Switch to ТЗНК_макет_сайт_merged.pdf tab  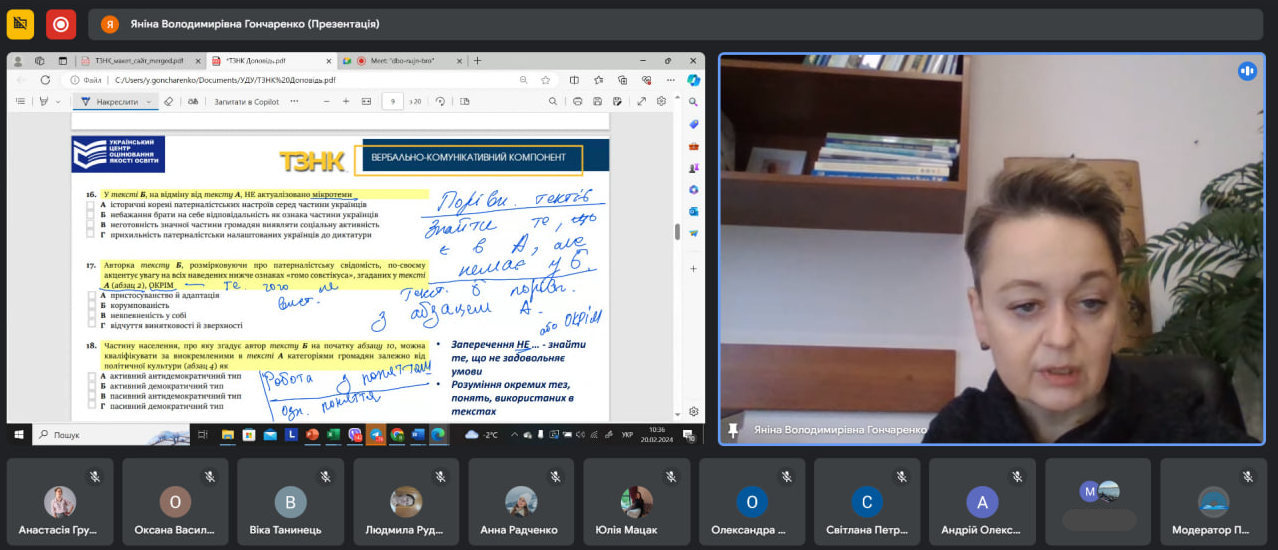[x=138, y=61]
